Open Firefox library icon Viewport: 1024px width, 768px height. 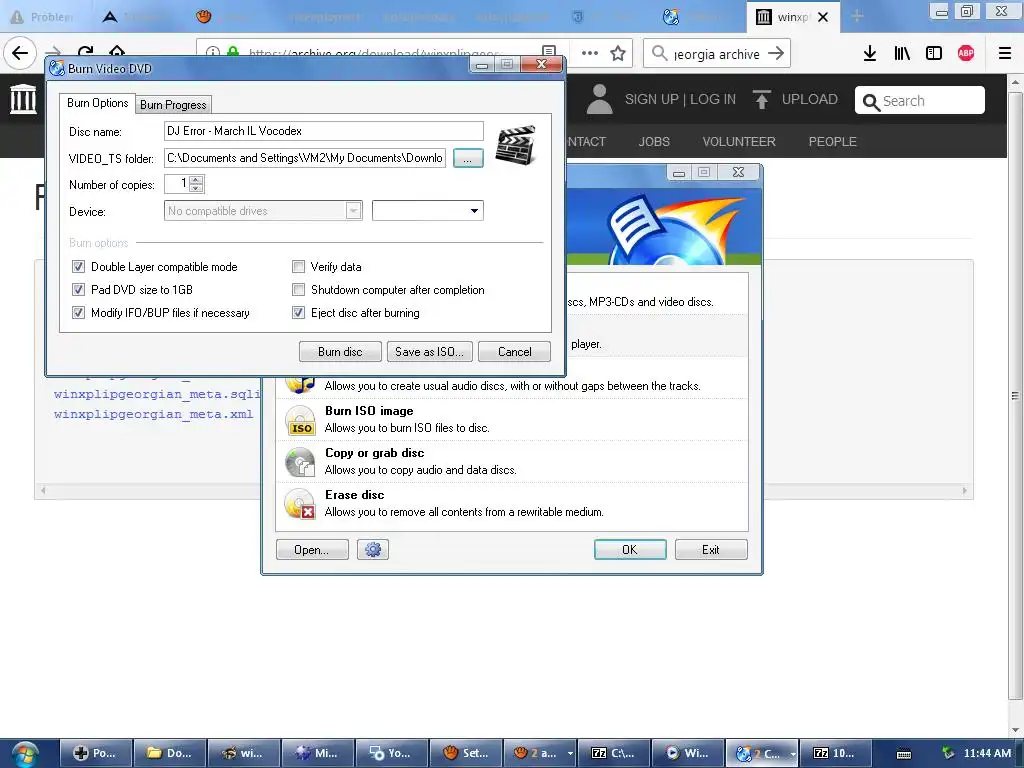[x=902, y=54]
